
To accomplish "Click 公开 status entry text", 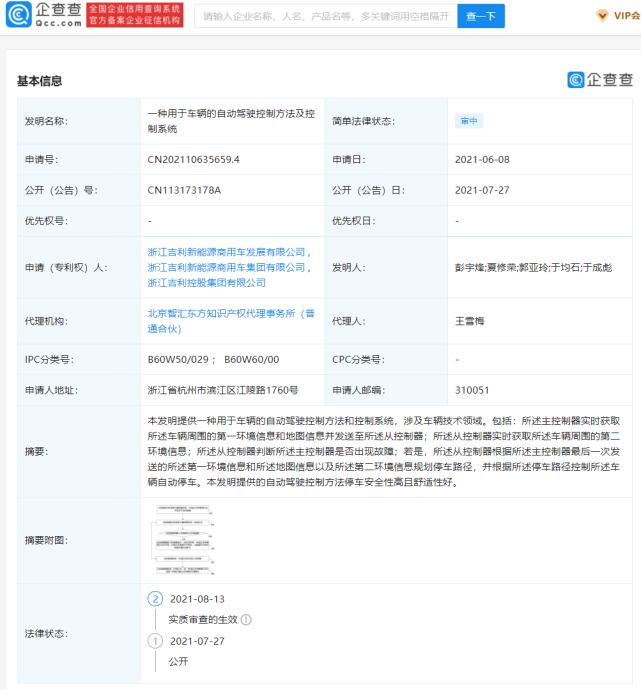I will click(178, 662).
